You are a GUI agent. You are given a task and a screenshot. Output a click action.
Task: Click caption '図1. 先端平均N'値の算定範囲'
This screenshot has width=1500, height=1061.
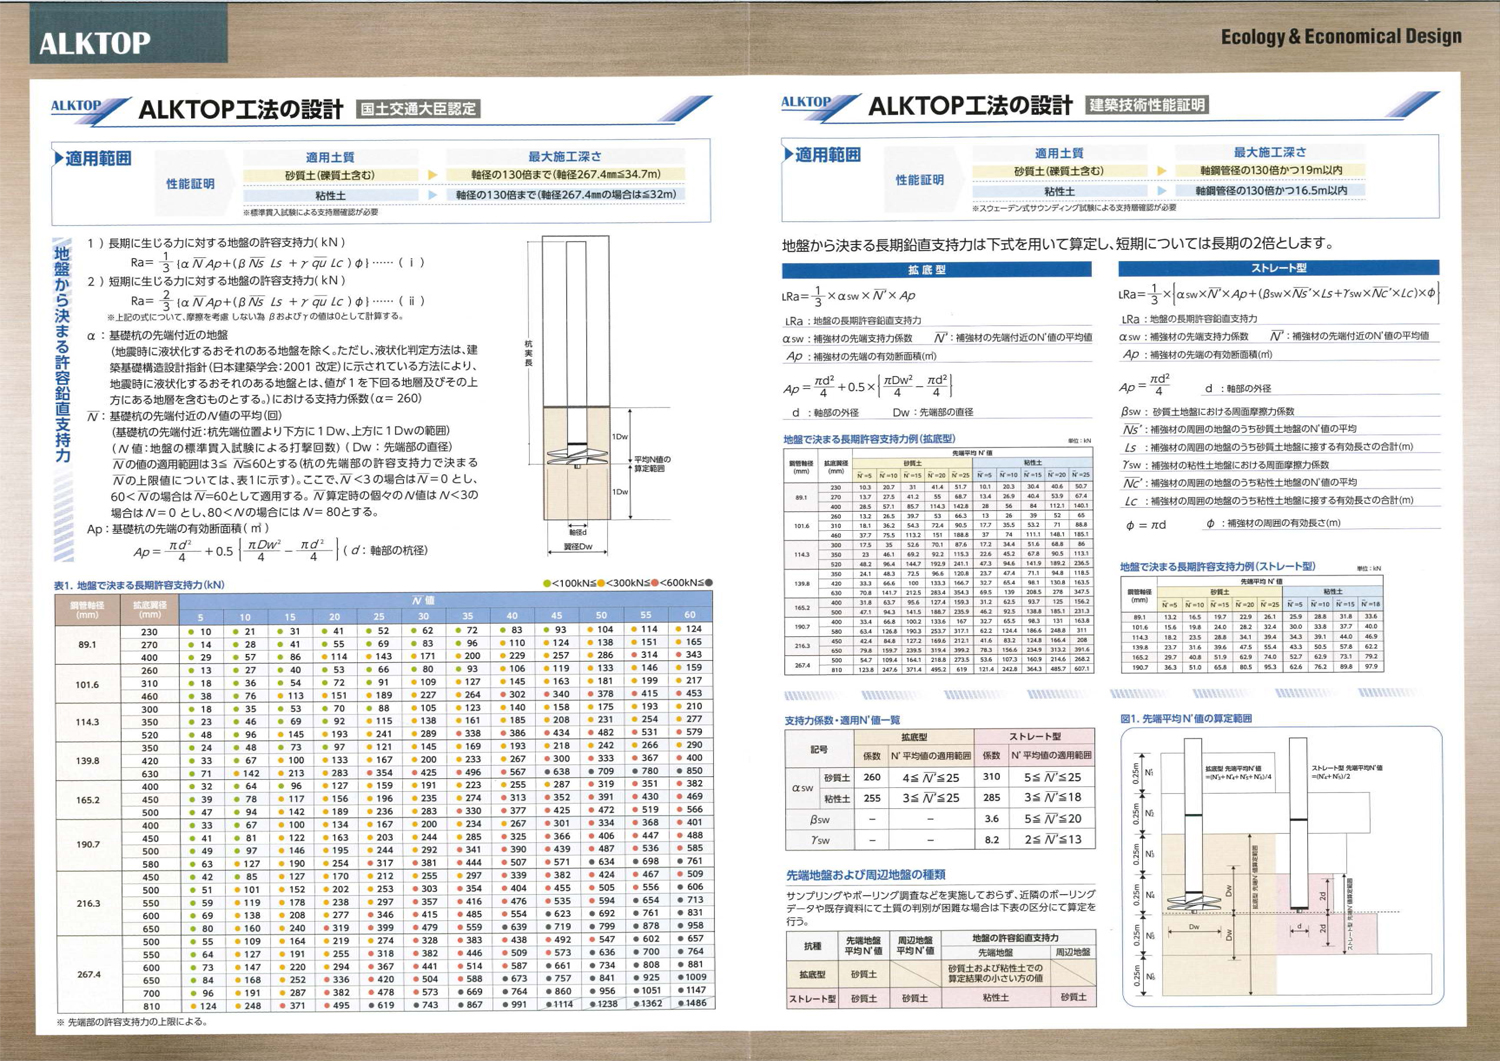point(1186,718)
